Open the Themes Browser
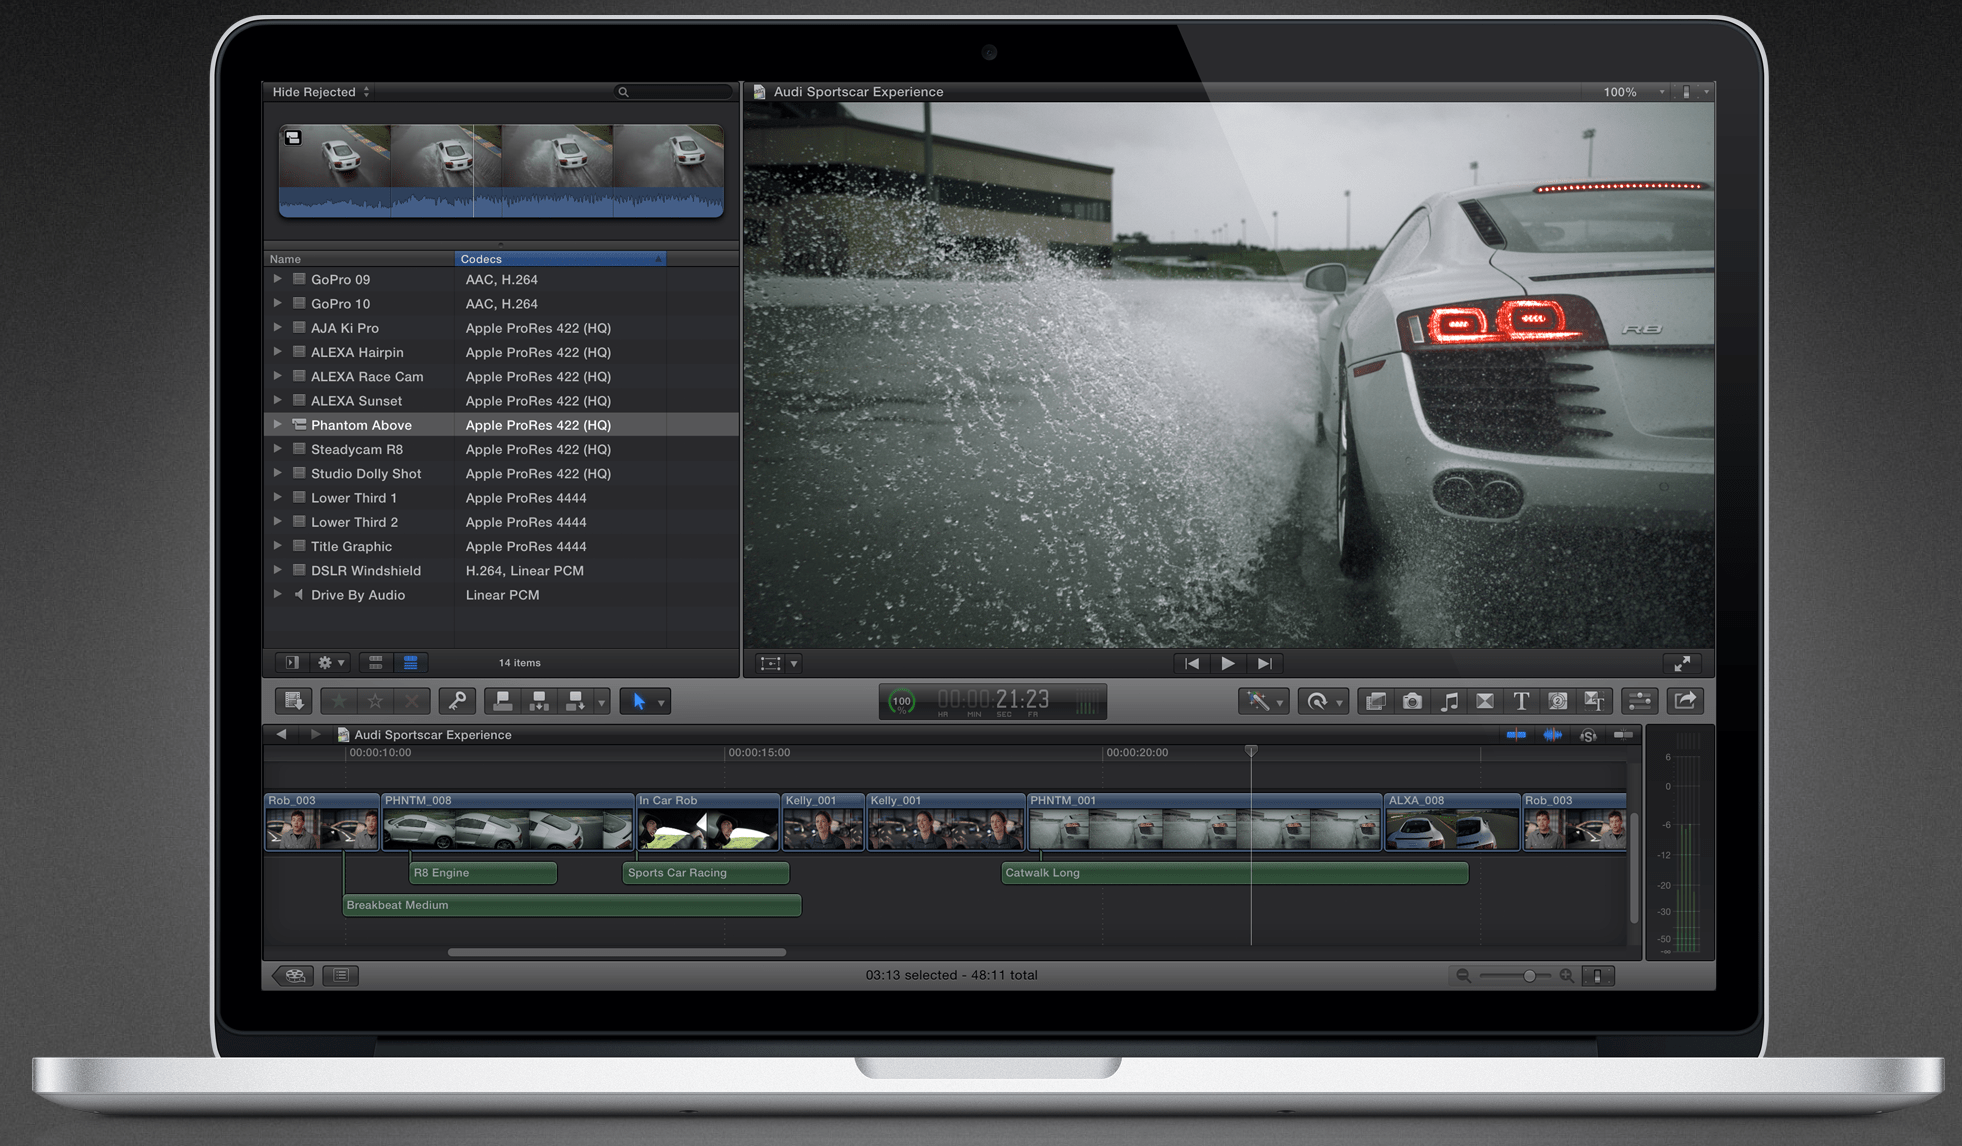This screenshot has height=1146, width=1962. point(1594,701)
